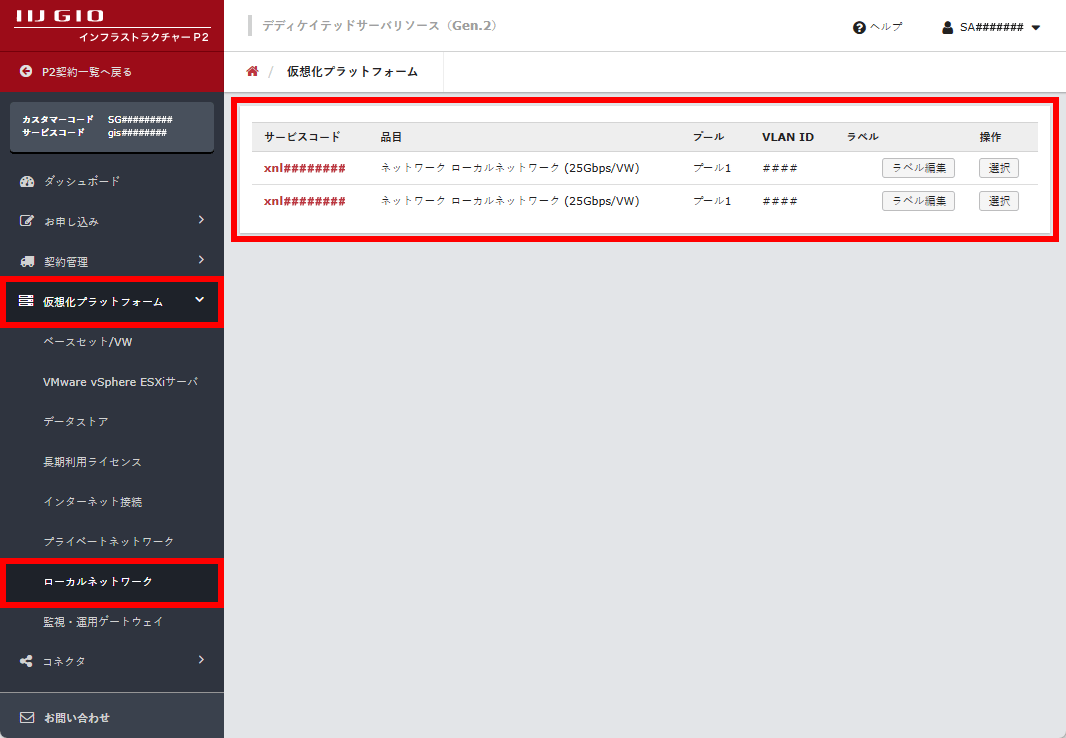Select プライベートネットワーク in the sidebar
Screen dimensions: 1066x738
coord(109,541)
